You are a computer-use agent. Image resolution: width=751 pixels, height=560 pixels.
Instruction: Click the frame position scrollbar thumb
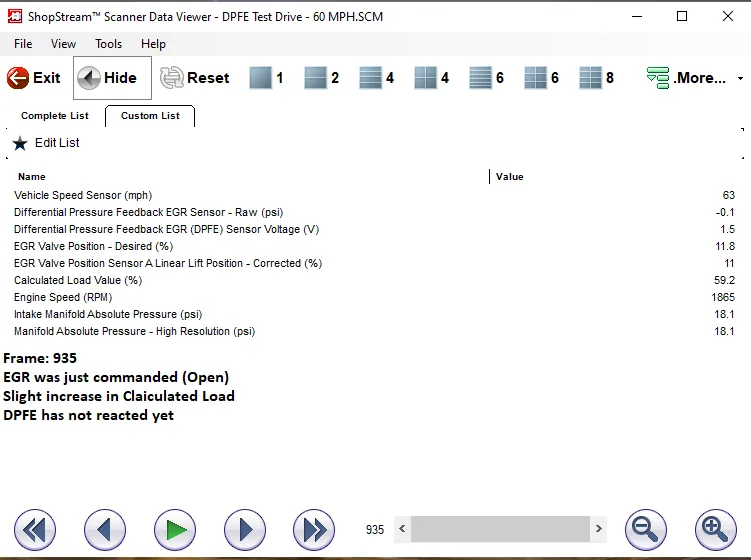(500, 529)
